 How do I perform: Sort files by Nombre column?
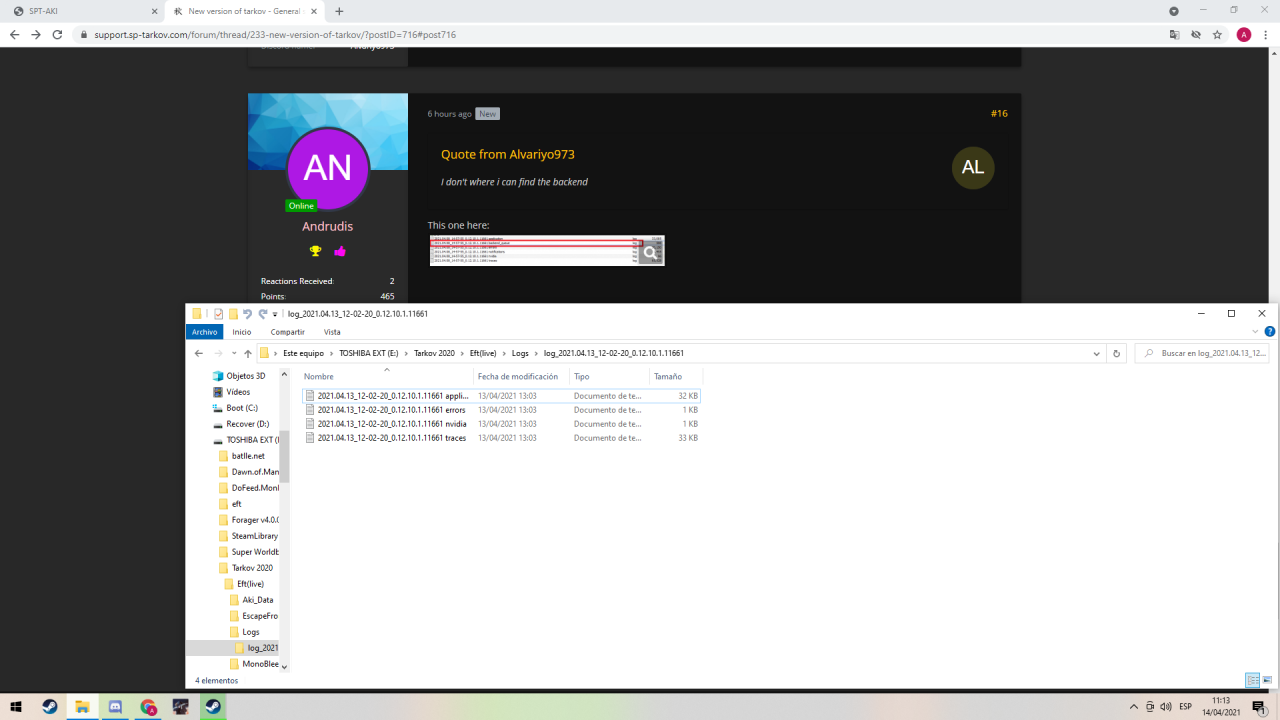click(x=388, y=376)
